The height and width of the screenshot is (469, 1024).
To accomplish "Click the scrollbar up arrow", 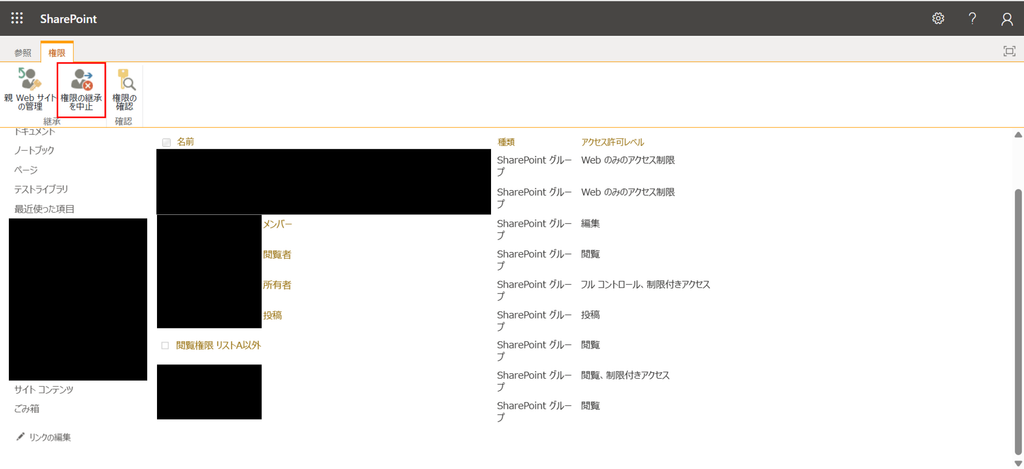I will tap(1017, 135).
